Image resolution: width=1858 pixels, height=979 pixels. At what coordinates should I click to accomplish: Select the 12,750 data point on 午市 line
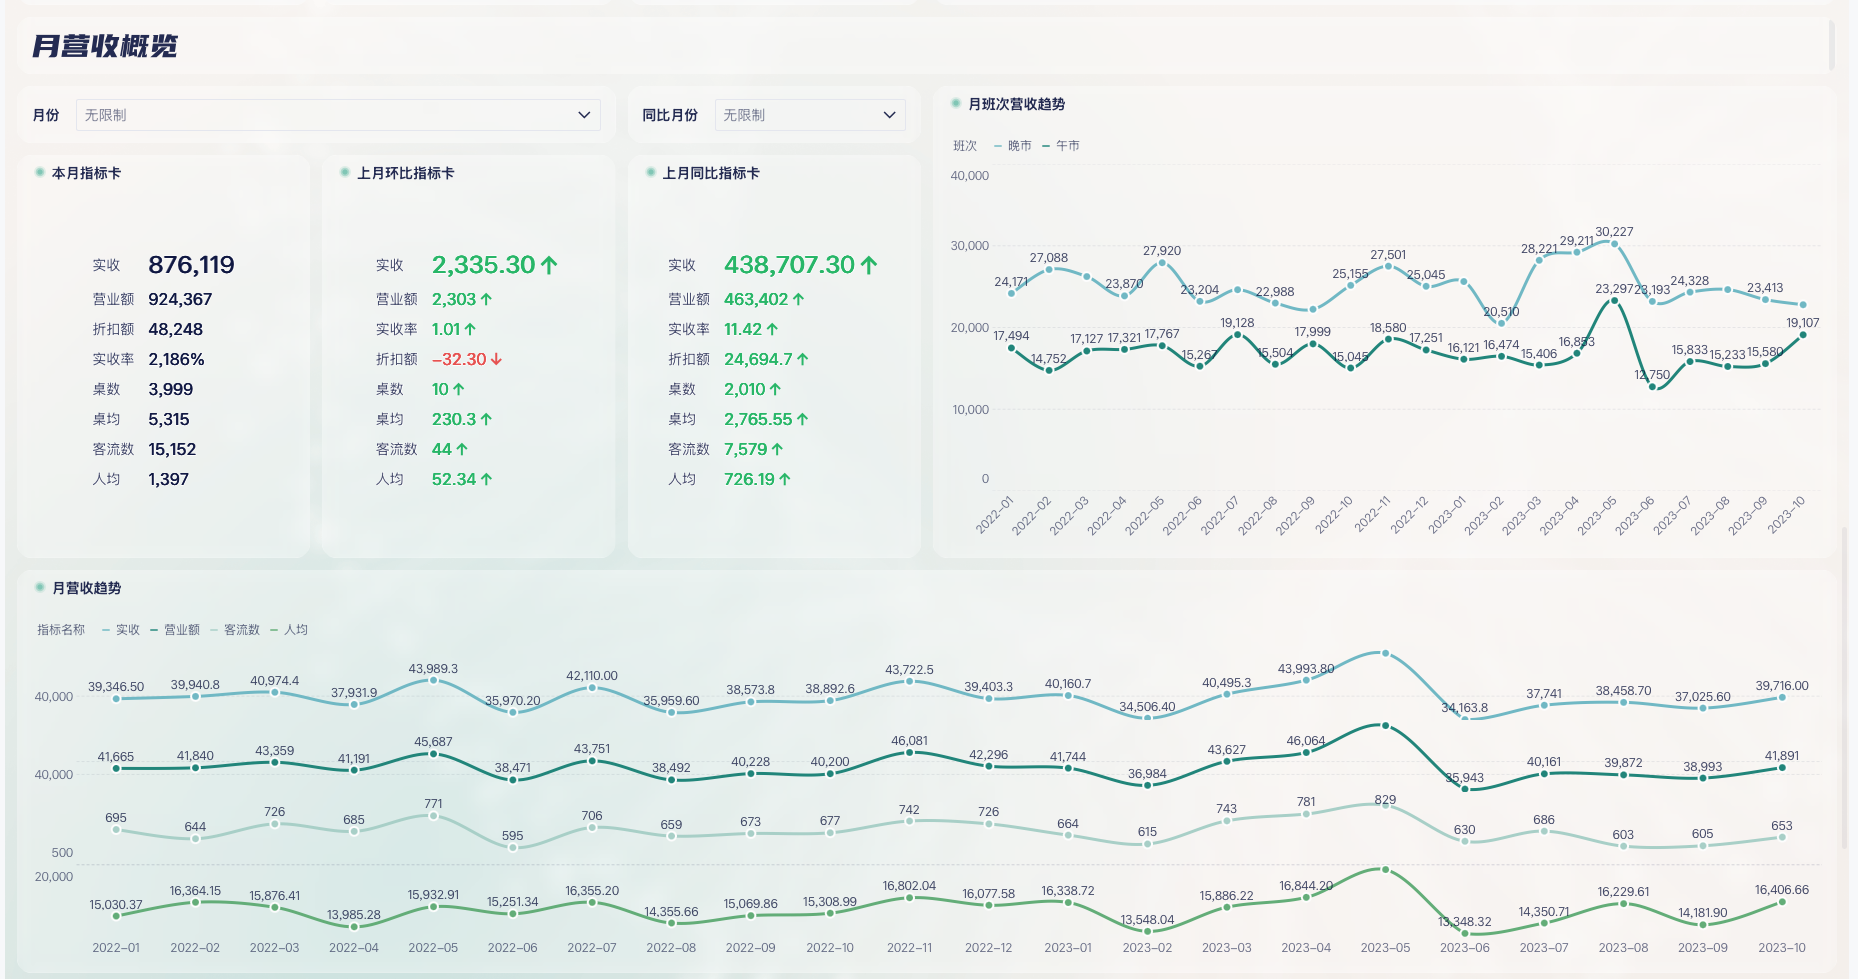1652,387
